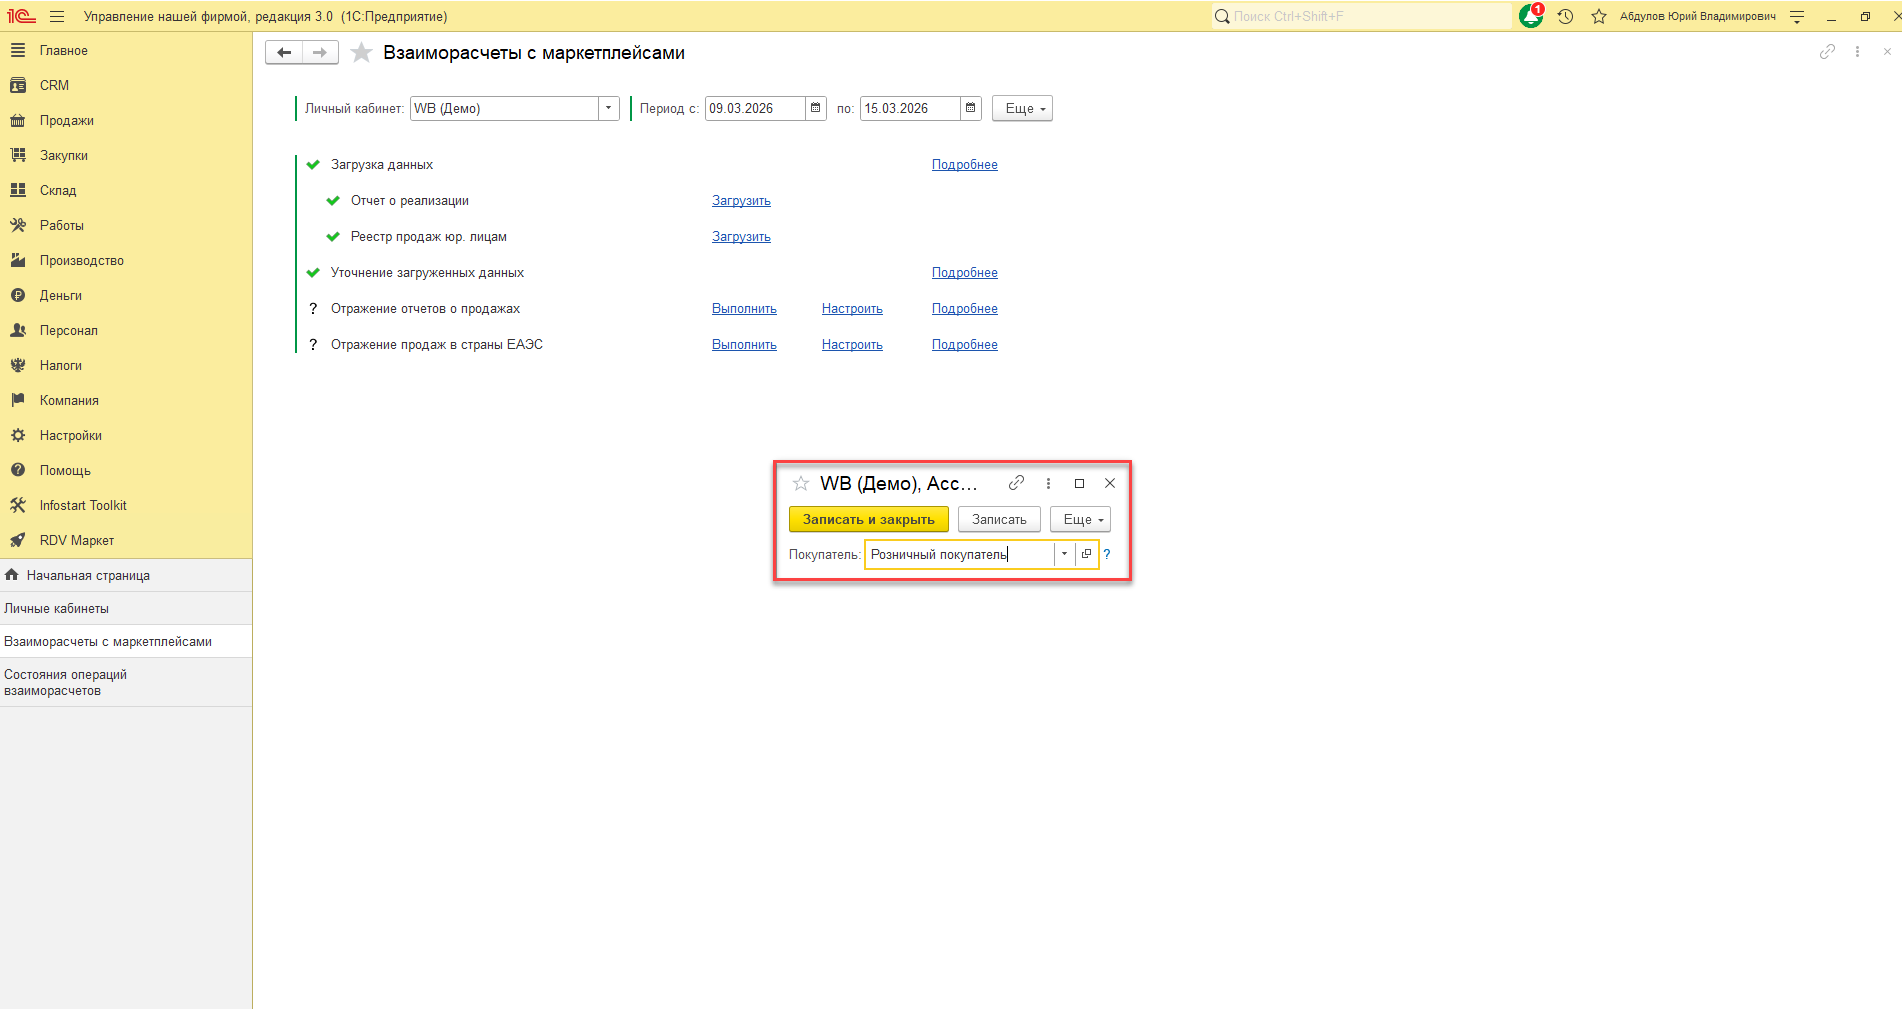The width and height of the screenshot is (1902, 1009).
Task: Click Подробнее for Загрузка данных
Action: (x=965, y=165)
